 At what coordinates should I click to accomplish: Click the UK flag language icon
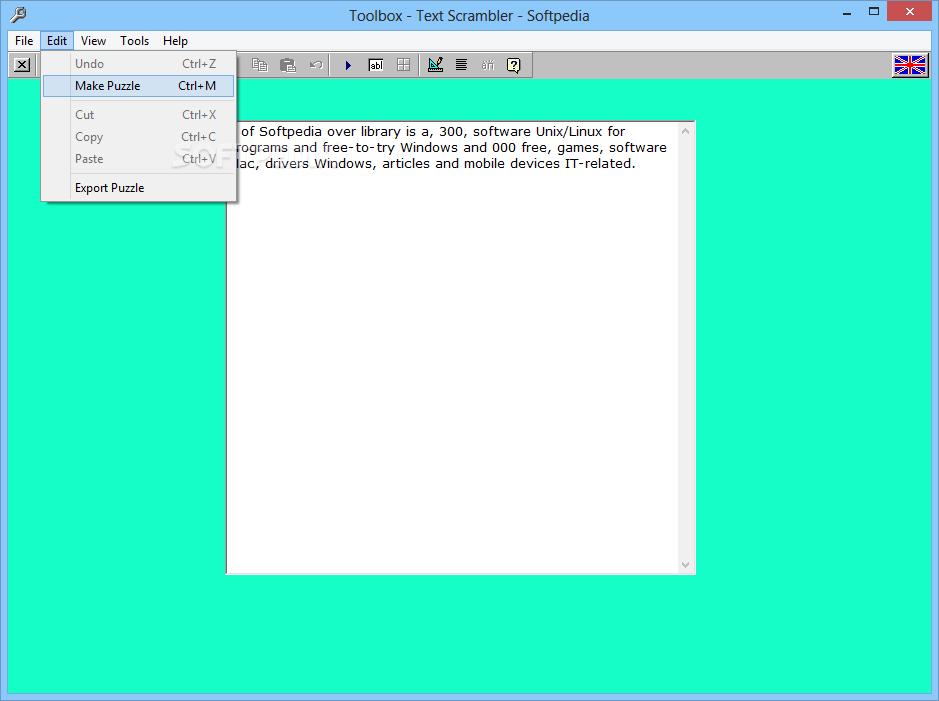pyautogui.click(x=910, y=65)
